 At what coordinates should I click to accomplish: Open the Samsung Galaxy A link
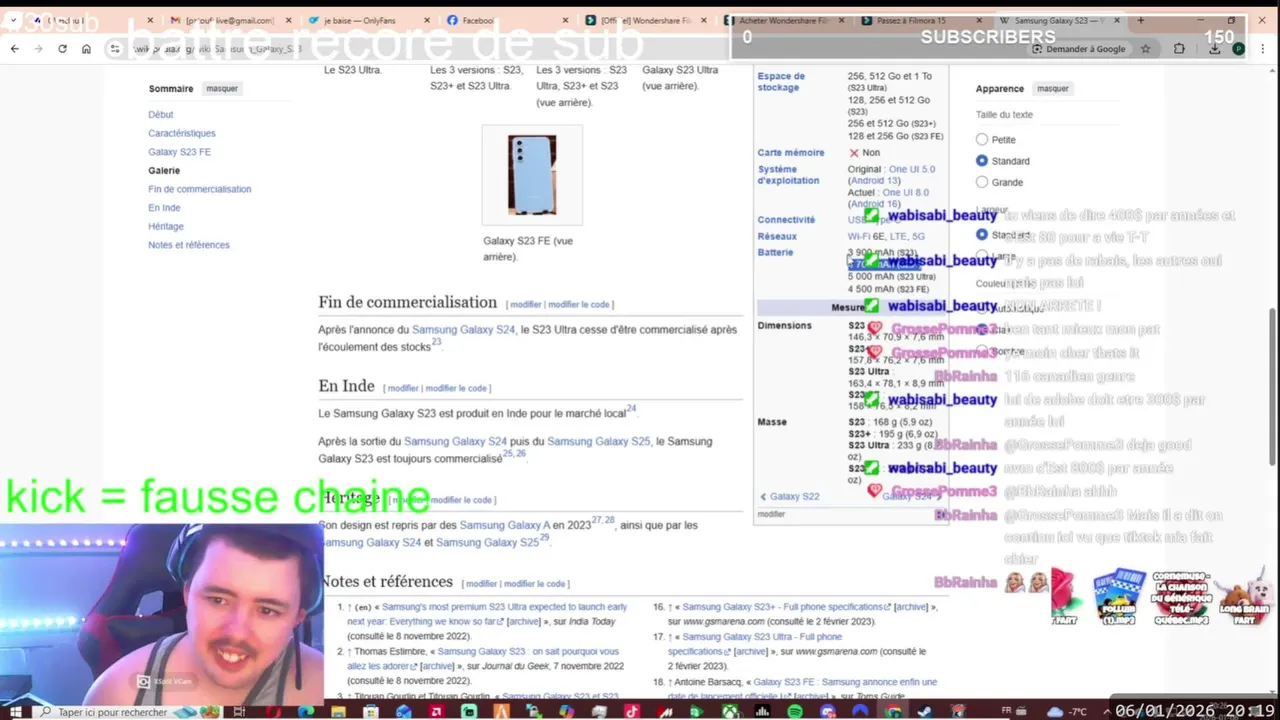tap(505, 525)
